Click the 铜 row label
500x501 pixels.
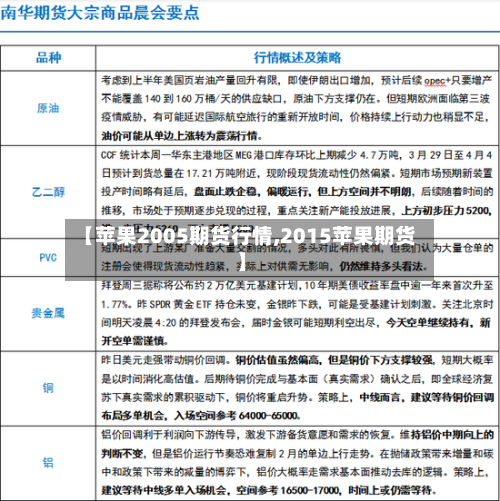tap(48, 388)
